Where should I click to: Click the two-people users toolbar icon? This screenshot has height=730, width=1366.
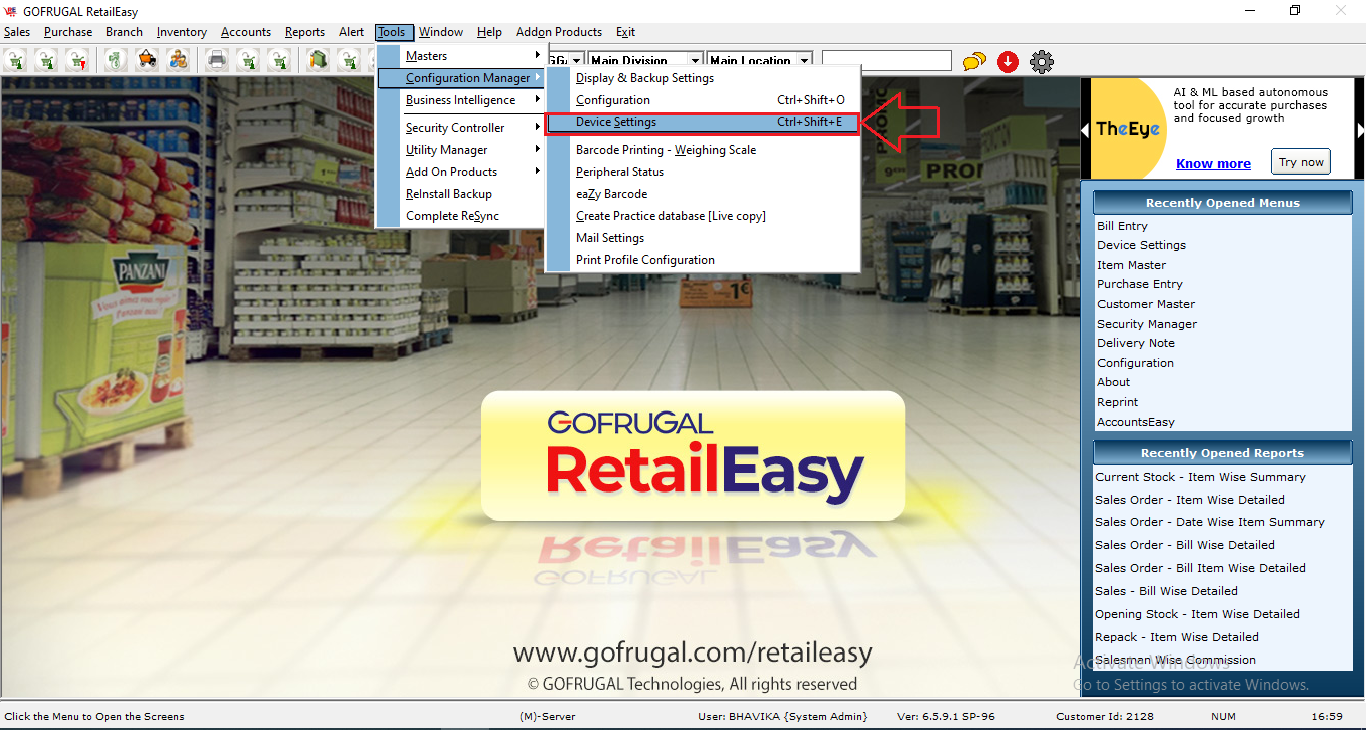[178, 61]
